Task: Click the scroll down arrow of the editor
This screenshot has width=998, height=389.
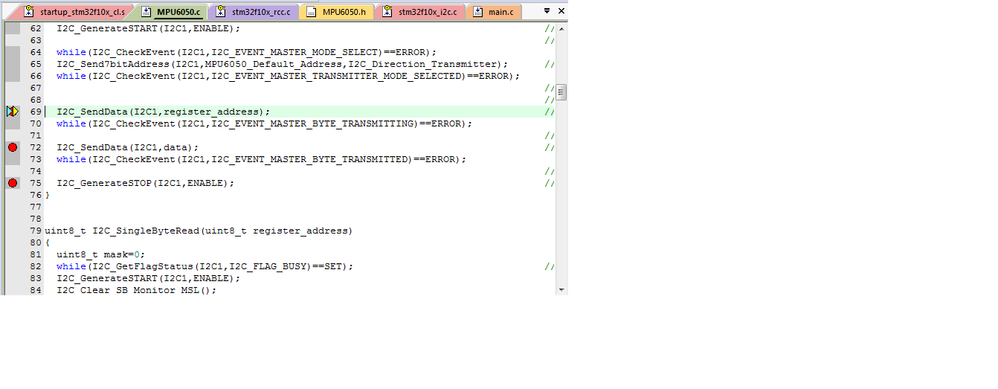Action: pyautogui.click(x=561, y=289)
